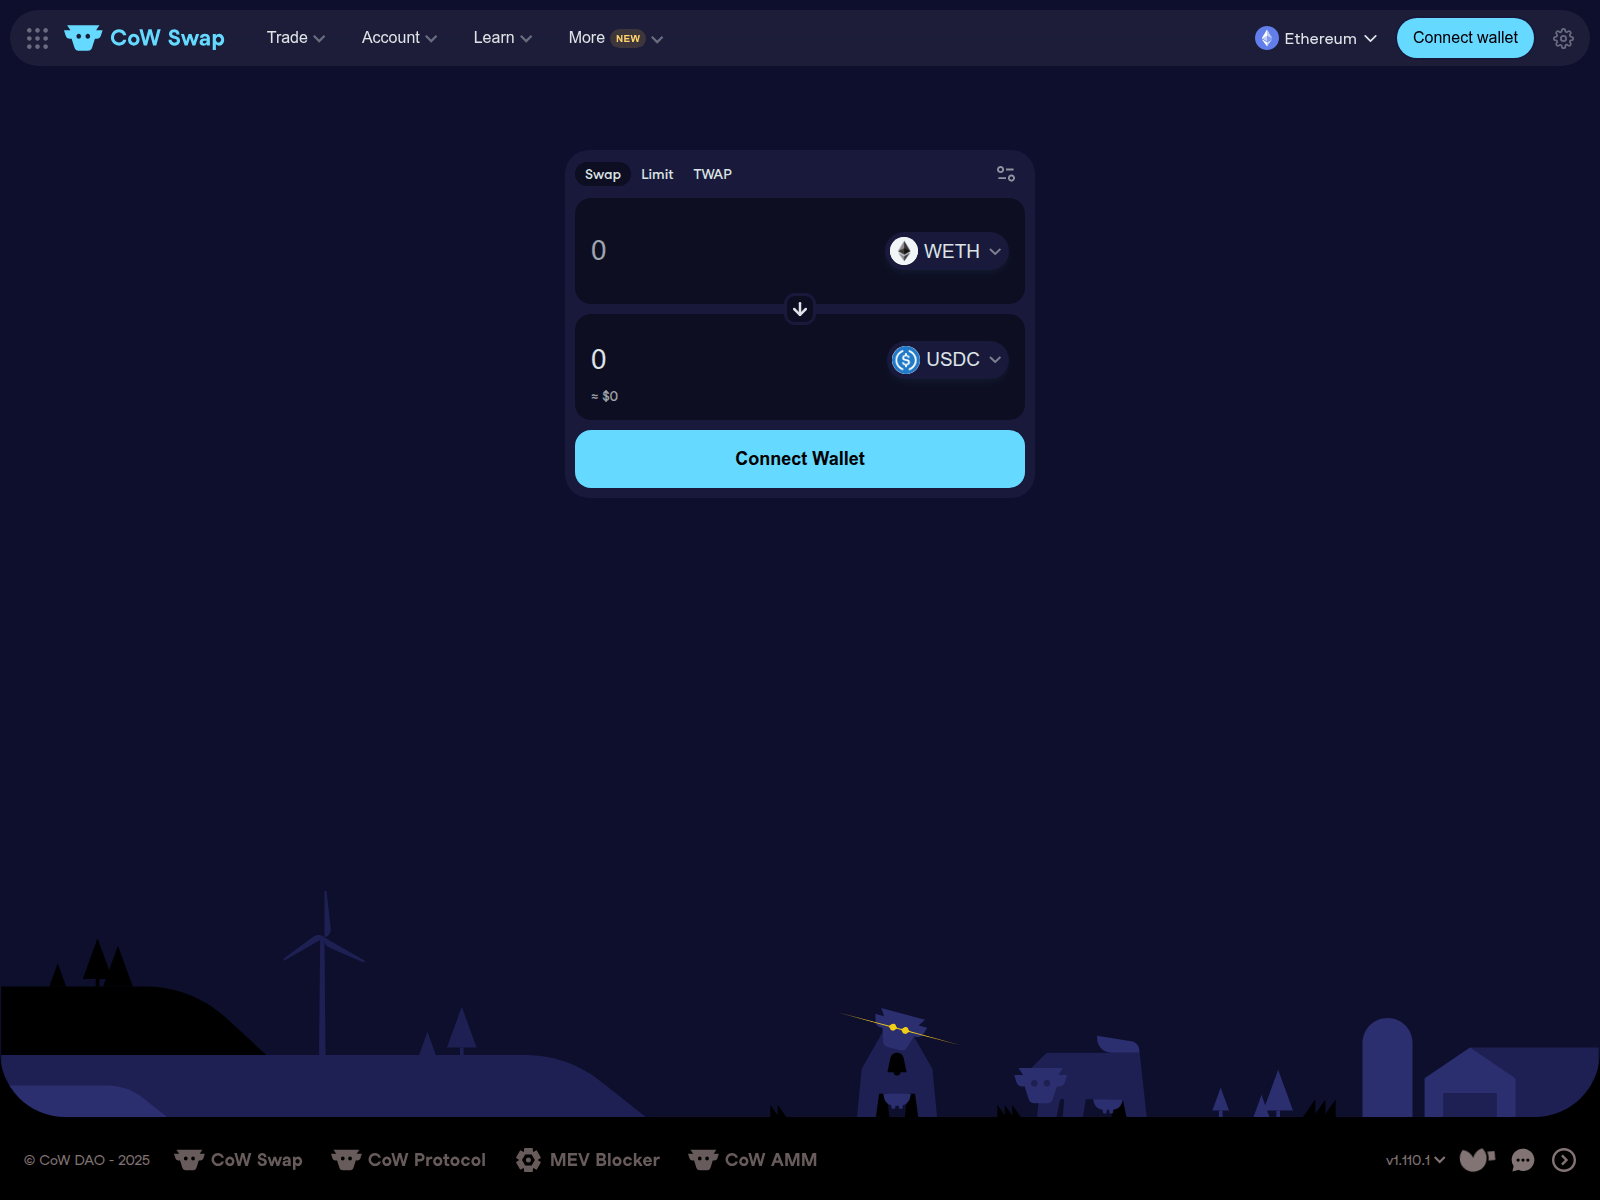Screen dimensions: 1600x1200
Task: Expand the v1.110.1 version dropdown
Action: (x=1415, y=1161)
